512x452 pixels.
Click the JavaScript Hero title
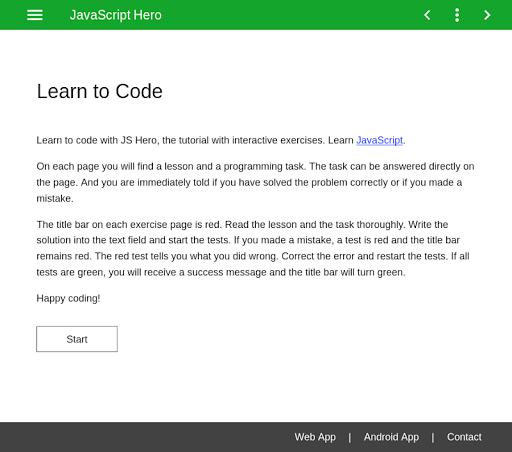(x=116, y=15)
